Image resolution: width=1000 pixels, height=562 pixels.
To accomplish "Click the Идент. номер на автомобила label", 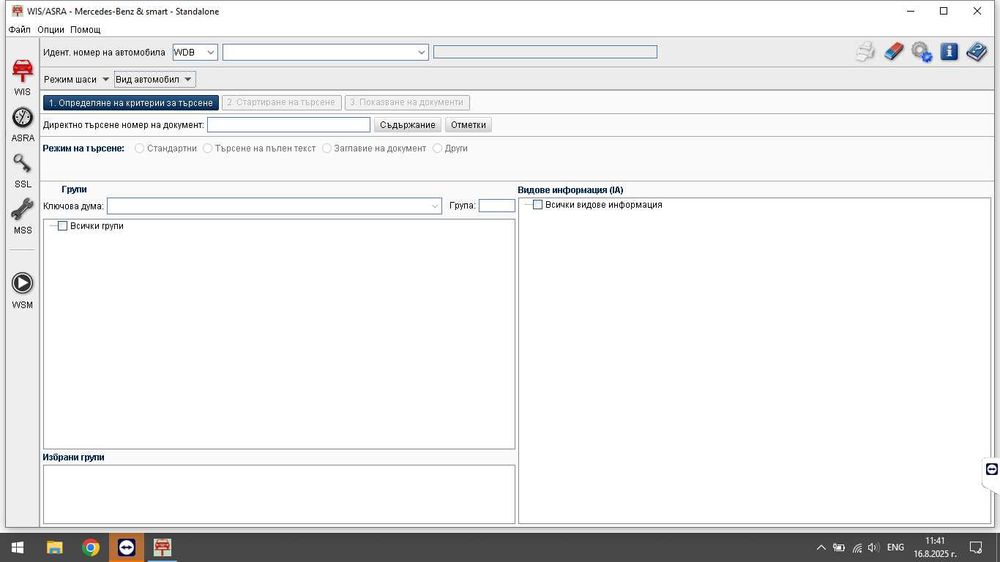I will point(104,52).
